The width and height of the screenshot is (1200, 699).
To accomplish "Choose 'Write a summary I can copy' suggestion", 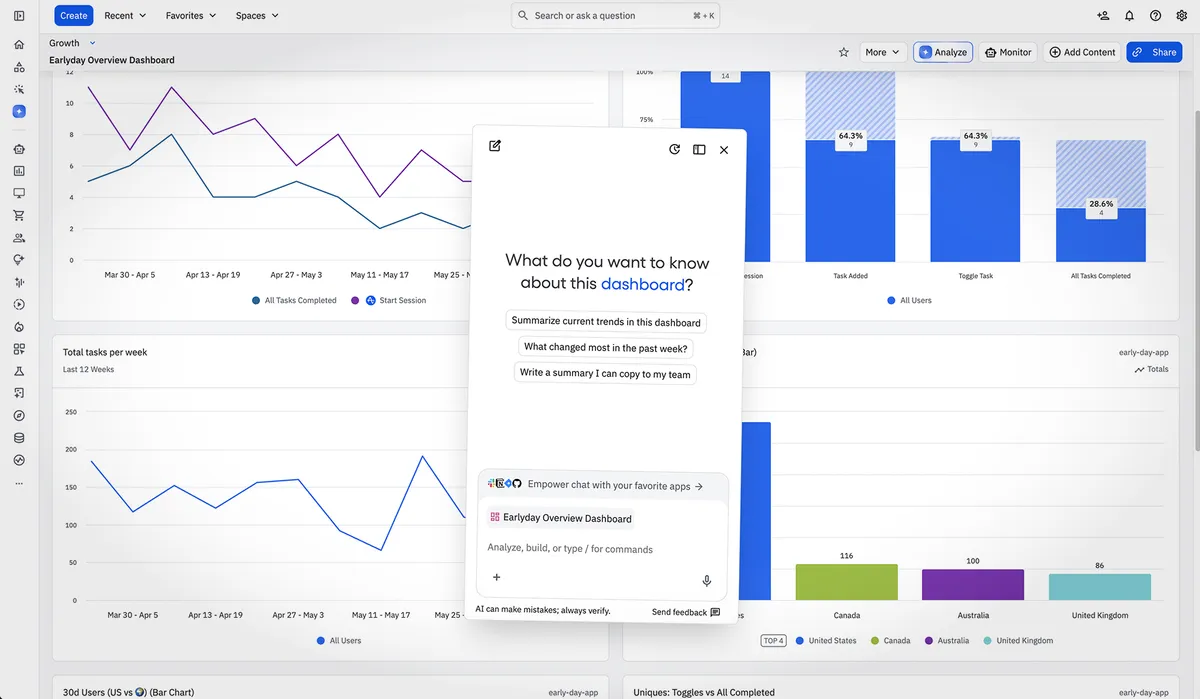I will pyautogui.click(x=606, y=373).
